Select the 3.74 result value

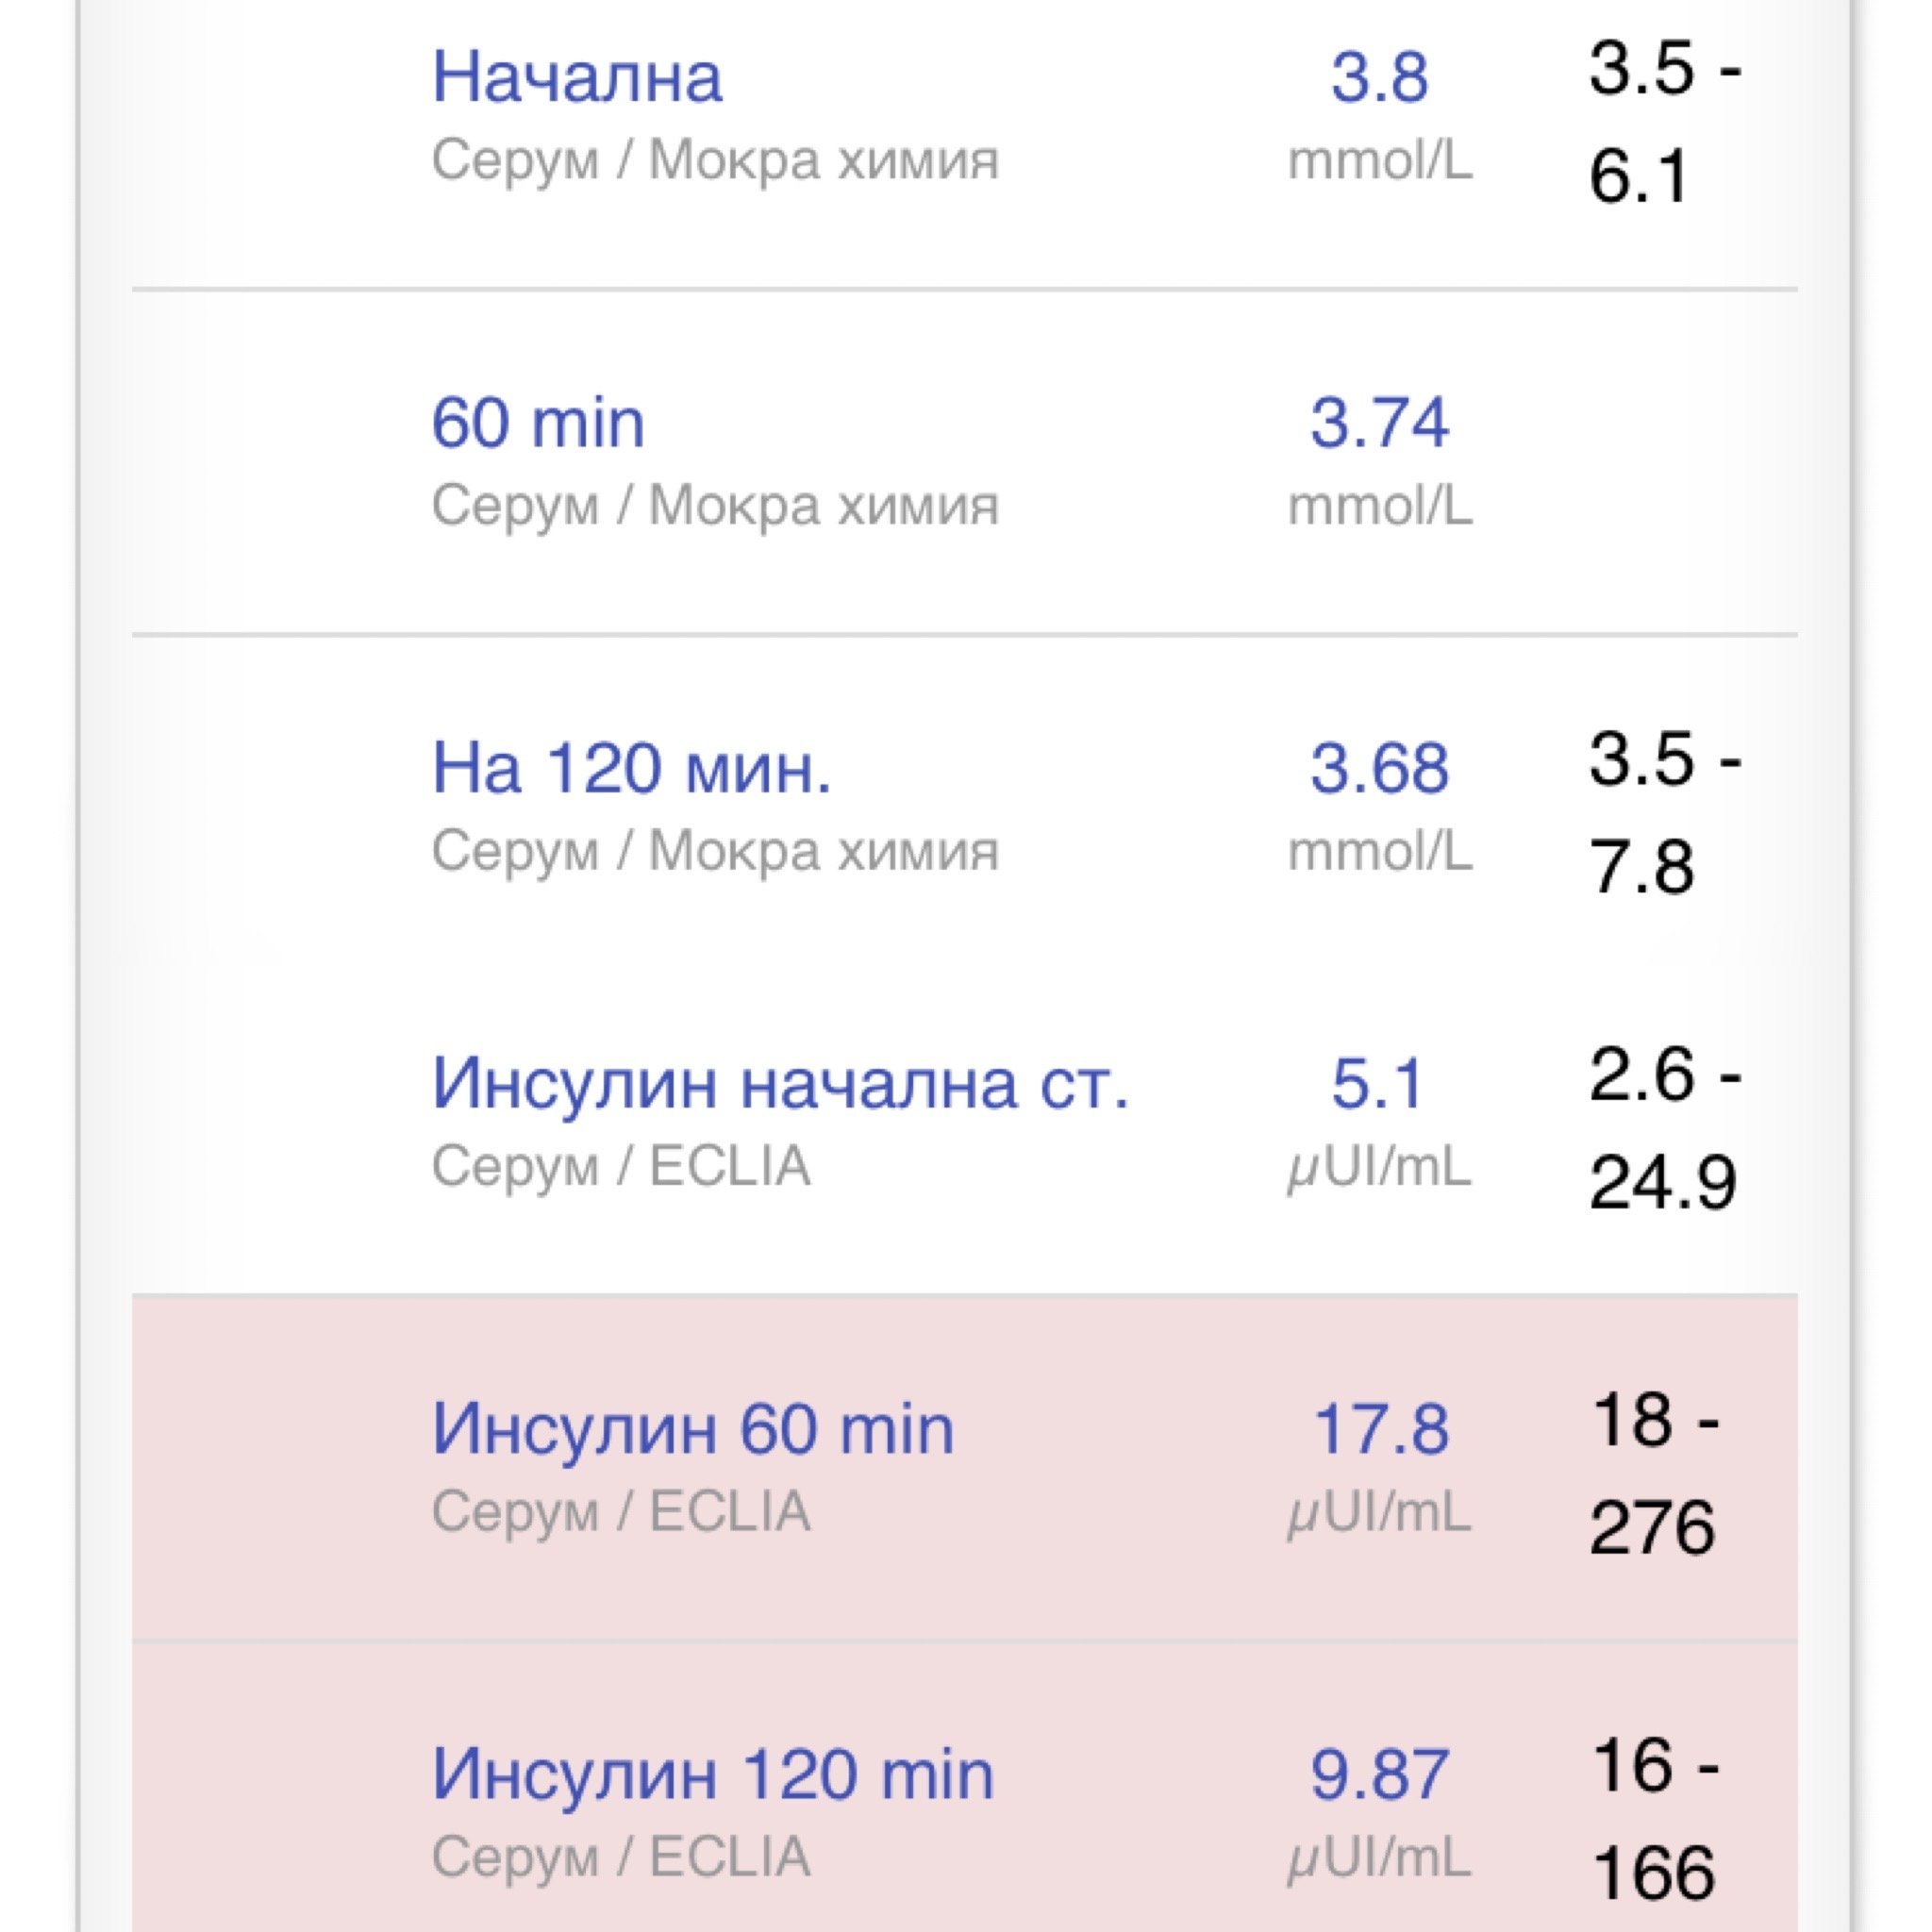coord(1379,423)
